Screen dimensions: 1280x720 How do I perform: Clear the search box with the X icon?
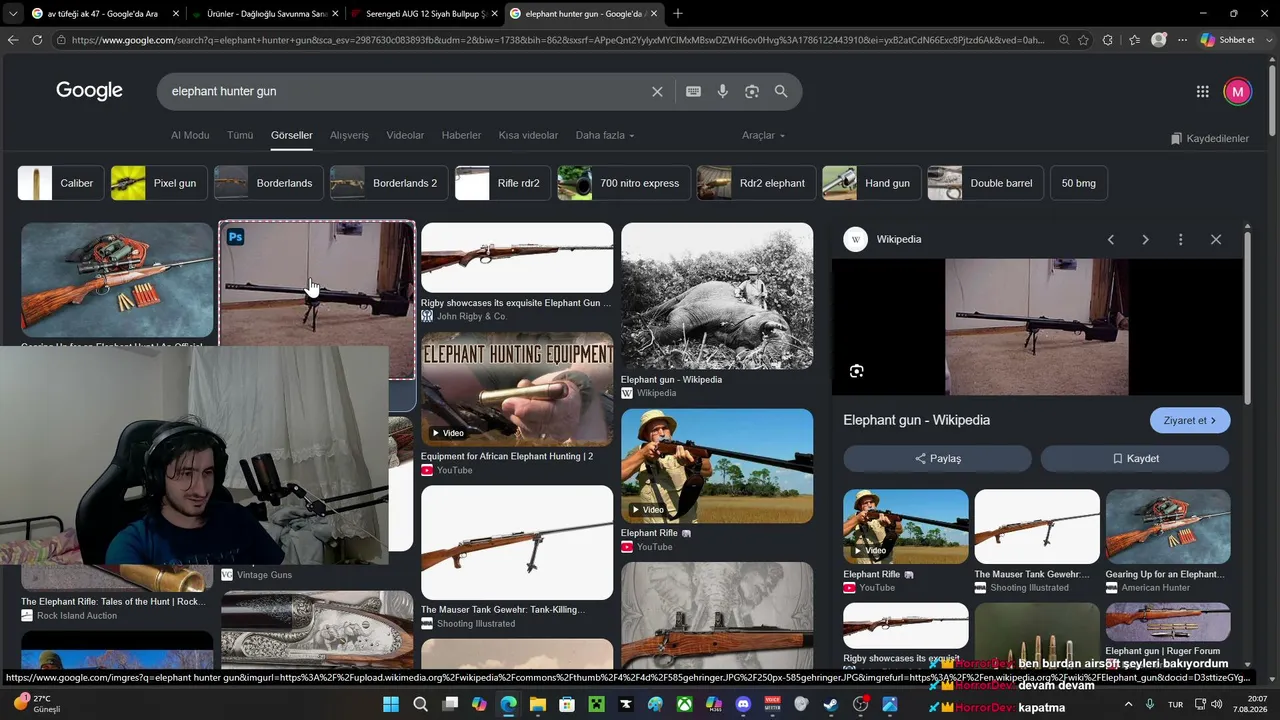pyautogui.click(x=657, y=91)
